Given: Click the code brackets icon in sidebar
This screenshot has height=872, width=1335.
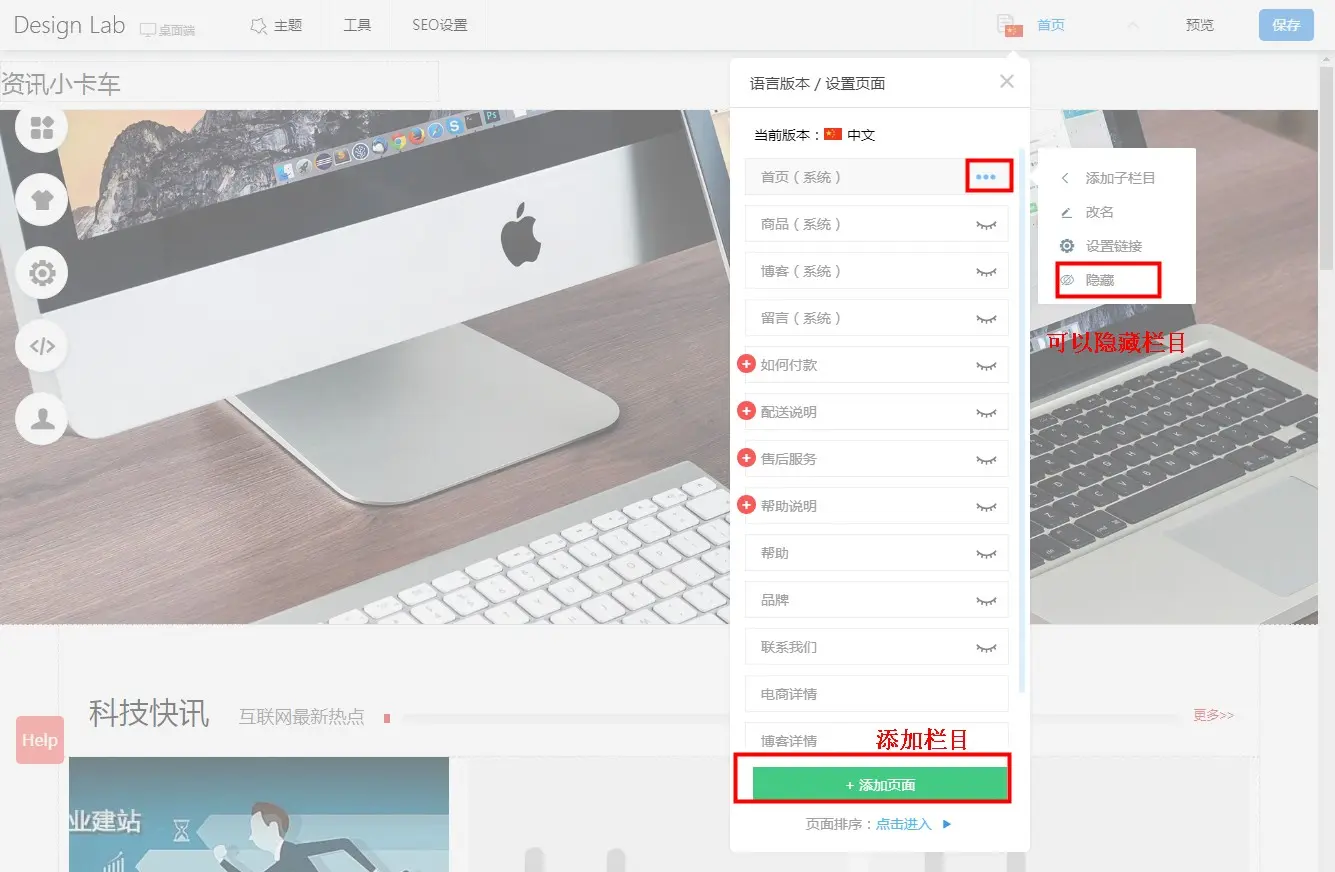Looking at the screenshot, I should click(x=42, y=346).
